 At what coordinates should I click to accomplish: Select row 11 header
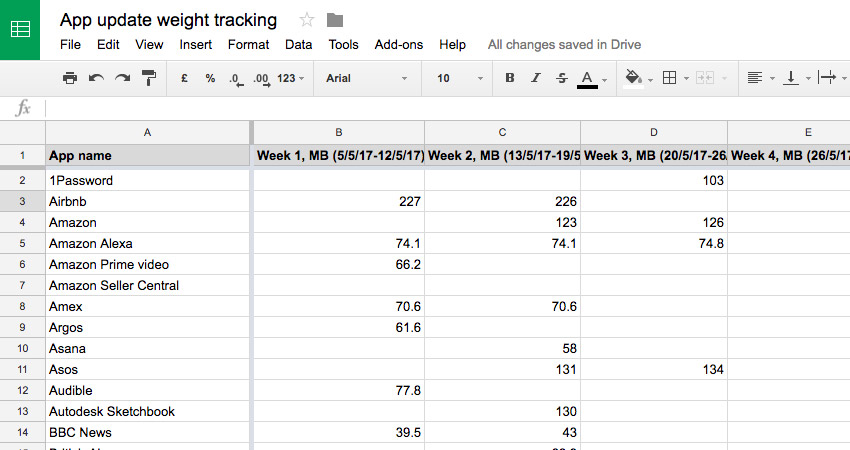click(23, 369)
